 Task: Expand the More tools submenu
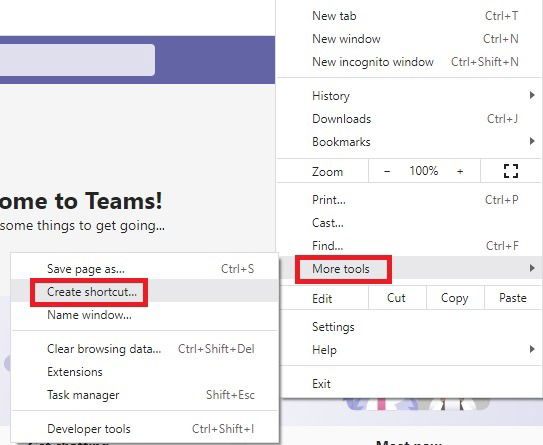(x=409, y=268)
